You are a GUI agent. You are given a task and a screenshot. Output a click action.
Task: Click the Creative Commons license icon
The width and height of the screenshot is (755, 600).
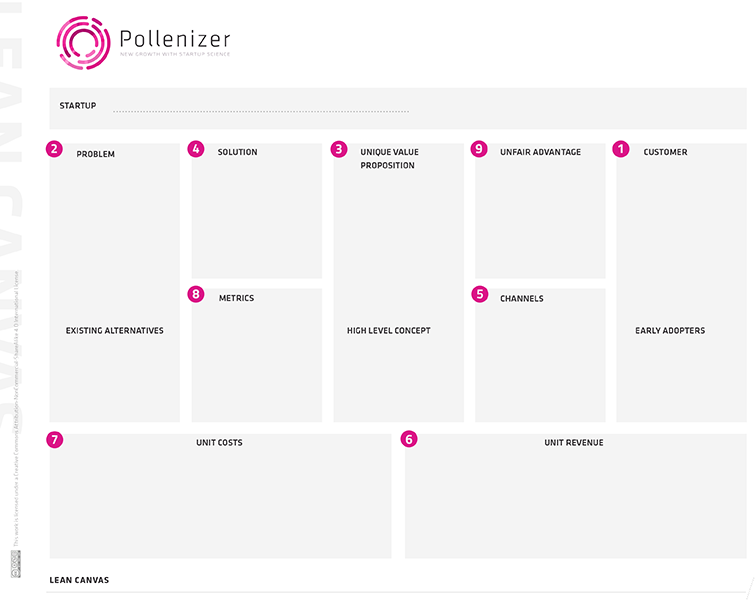pos(15,565)
